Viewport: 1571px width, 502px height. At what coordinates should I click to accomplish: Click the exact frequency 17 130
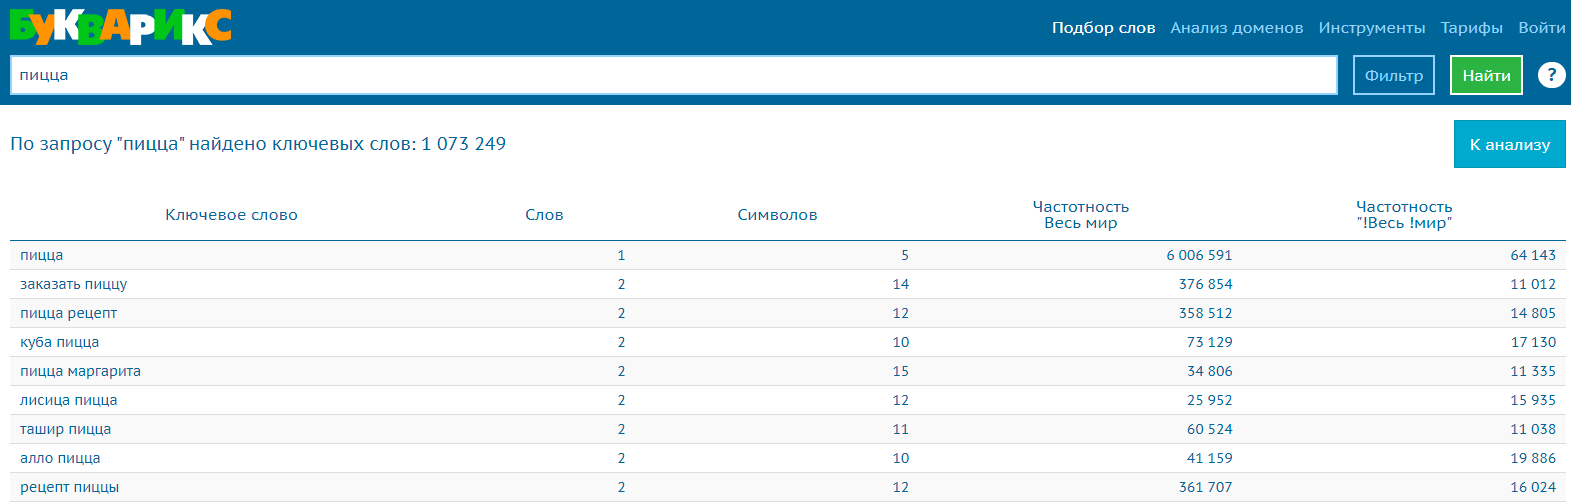(x=1533, y=342)
